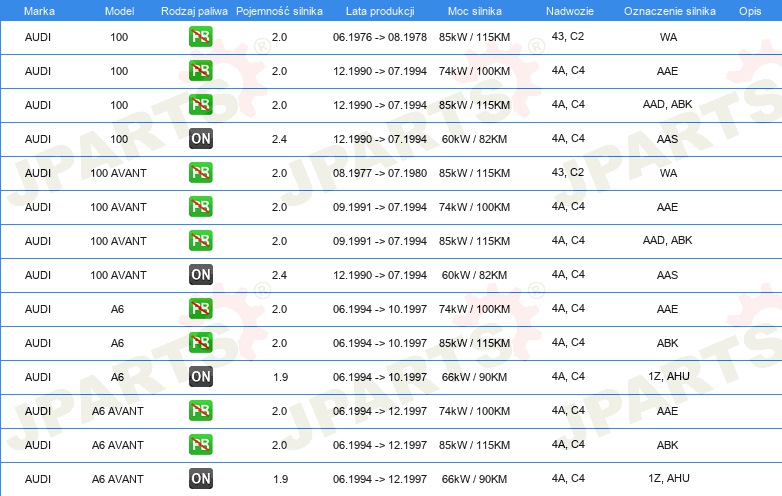The height and width of the screenshot is (496, 782).
Task: Click body code 43, C2 in 100 AVANT row
Action: point(568,172)
